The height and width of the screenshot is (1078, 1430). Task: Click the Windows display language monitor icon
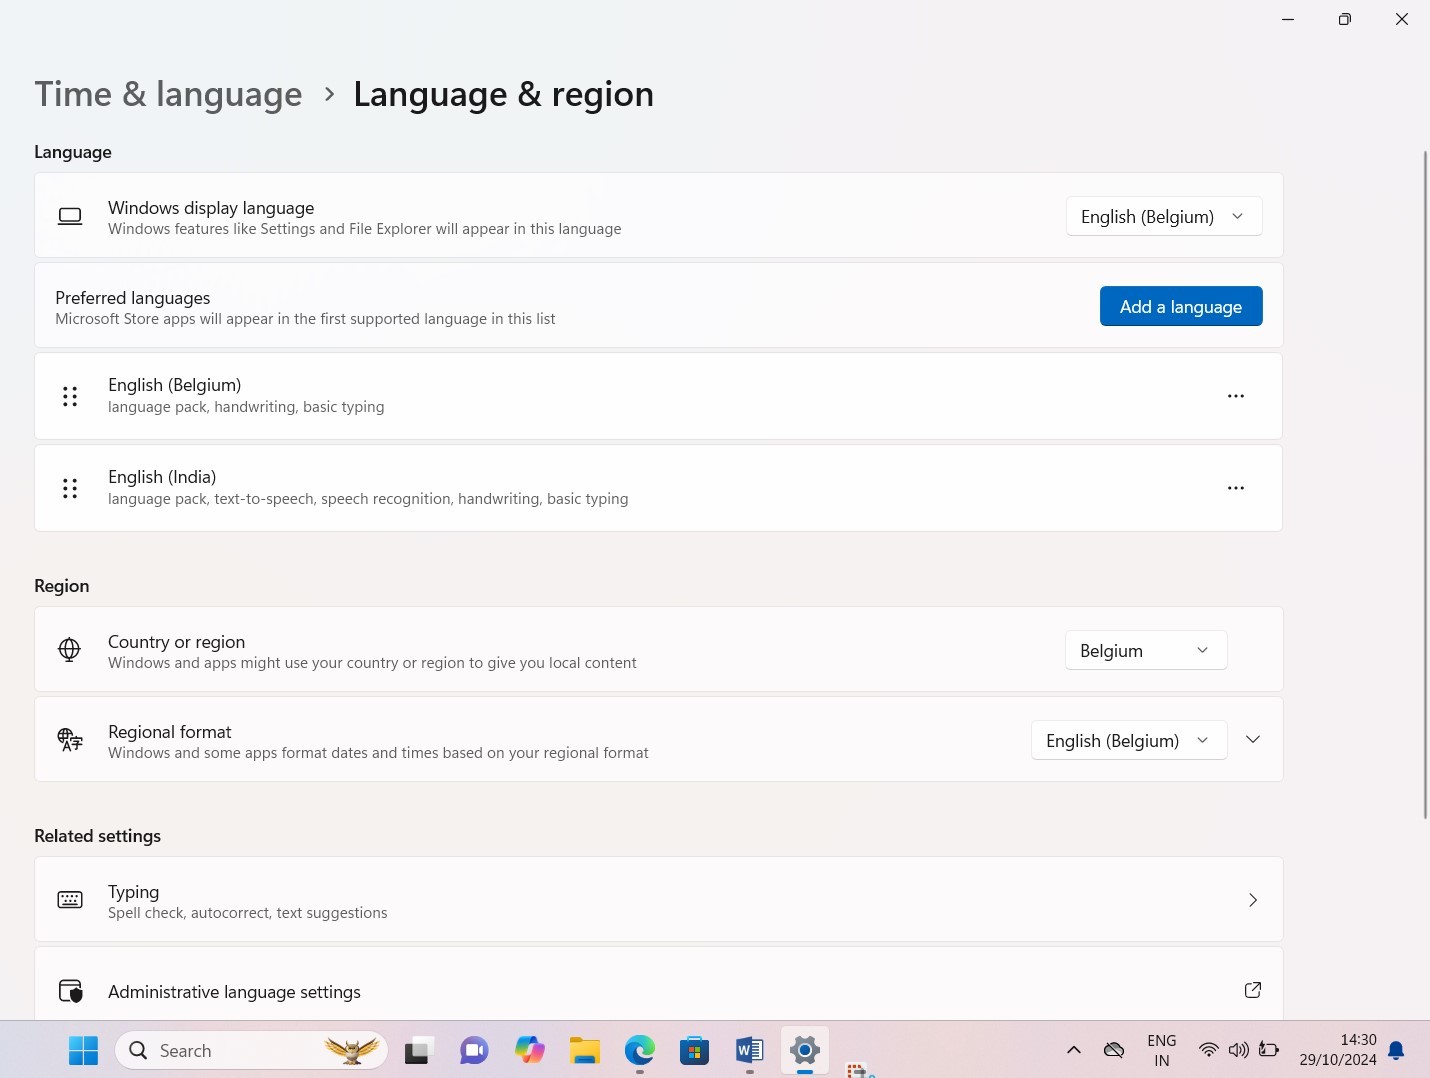coord(70,216)
